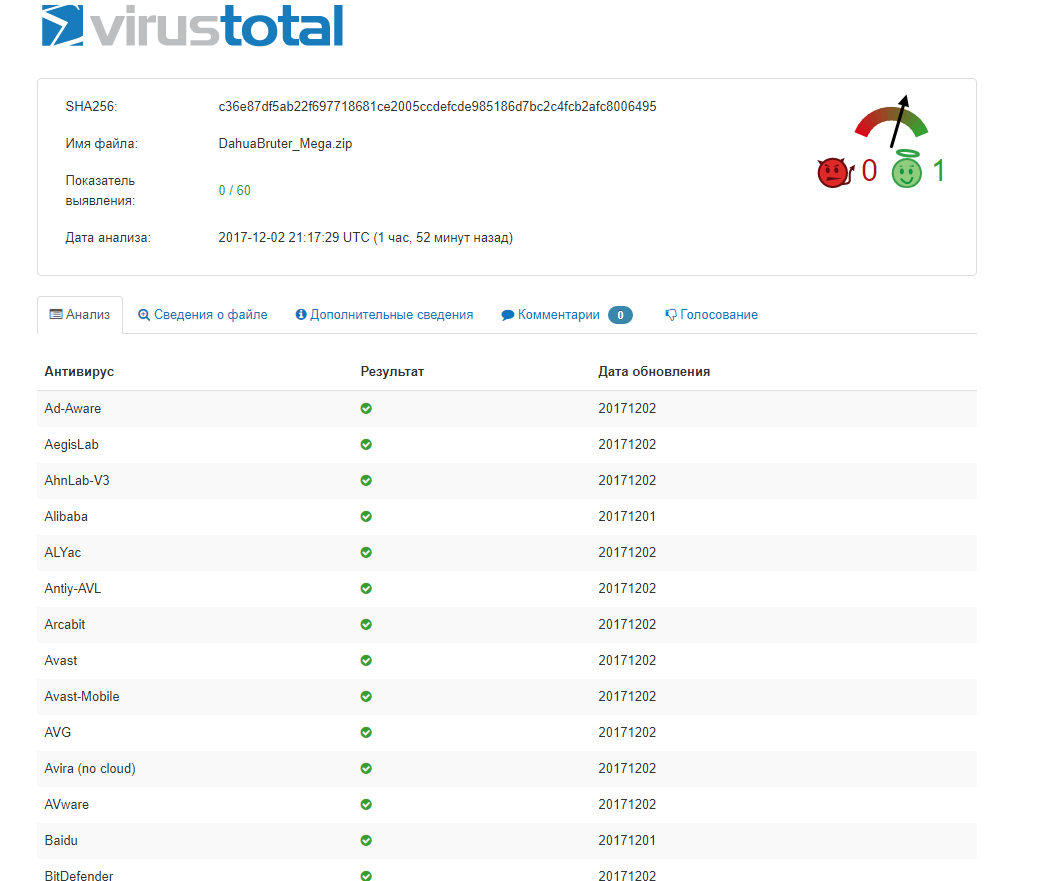Click the green harmless vote count 1
The height and width of the screenshot is (881, 1055).
click(939, 171)
